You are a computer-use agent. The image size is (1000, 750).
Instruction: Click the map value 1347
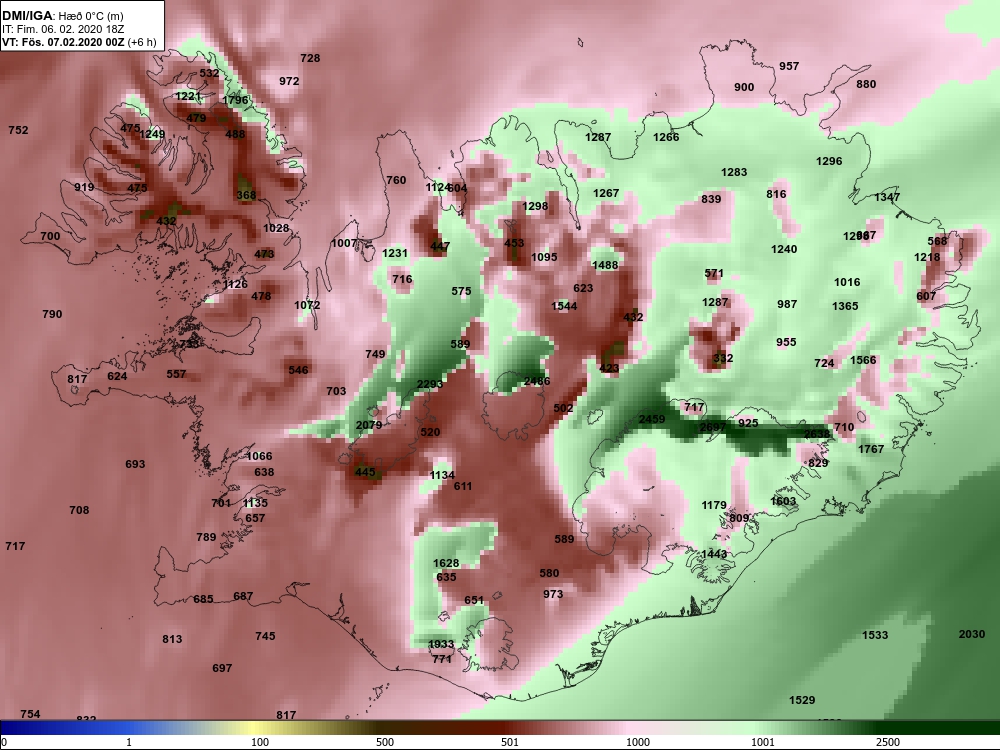pyautogui.click(x=887, y=197)
